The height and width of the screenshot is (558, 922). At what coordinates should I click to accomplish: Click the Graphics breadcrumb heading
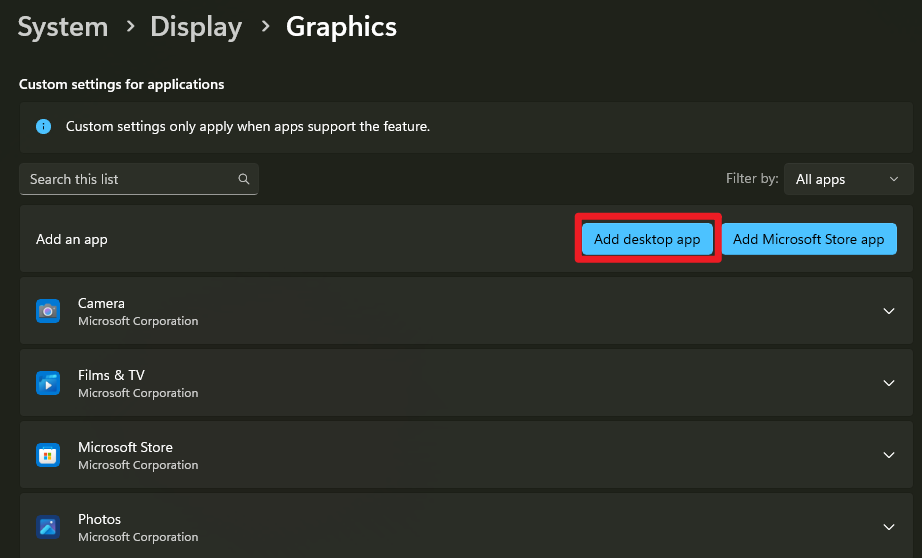click(341, 27)
